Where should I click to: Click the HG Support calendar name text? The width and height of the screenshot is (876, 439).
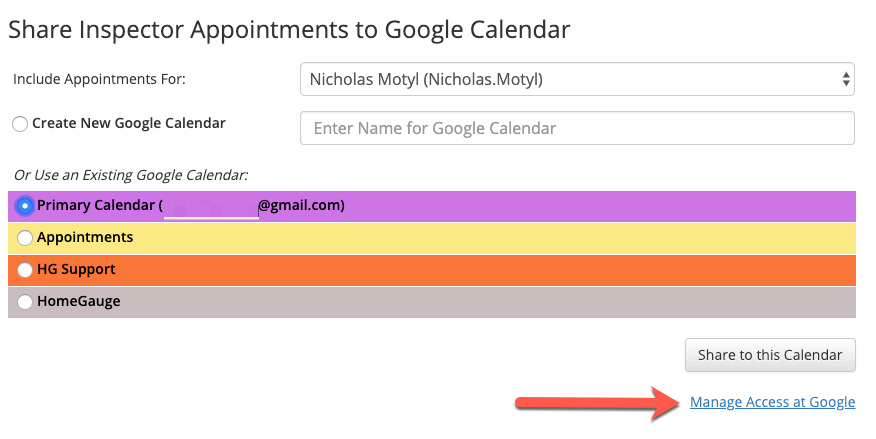(x=76, y=270)
